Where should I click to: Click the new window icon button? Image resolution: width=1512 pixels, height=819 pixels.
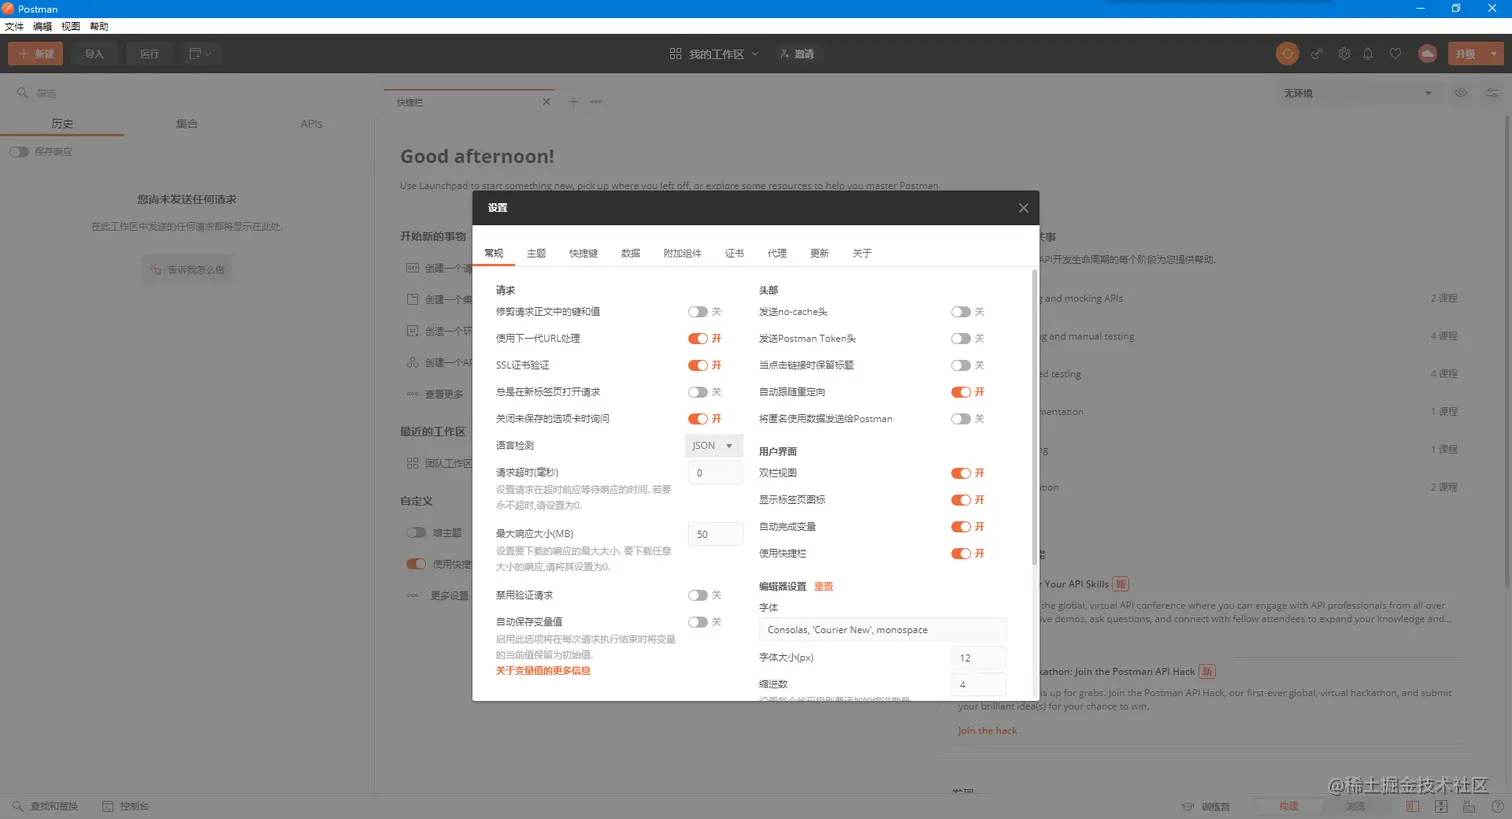tap(200, 54)
